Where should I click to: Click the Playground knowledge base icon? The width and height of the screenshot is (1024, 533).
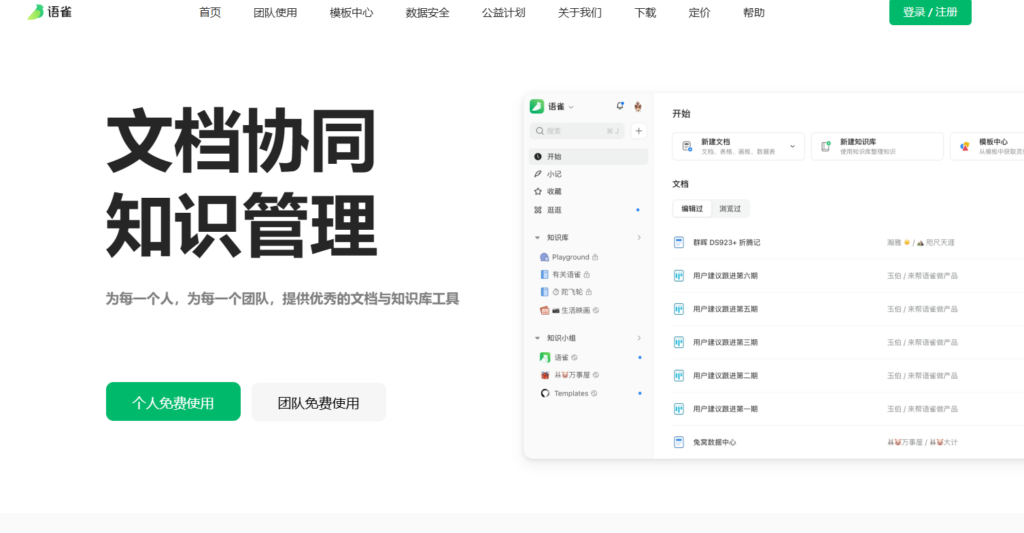(x=544, y=257)
